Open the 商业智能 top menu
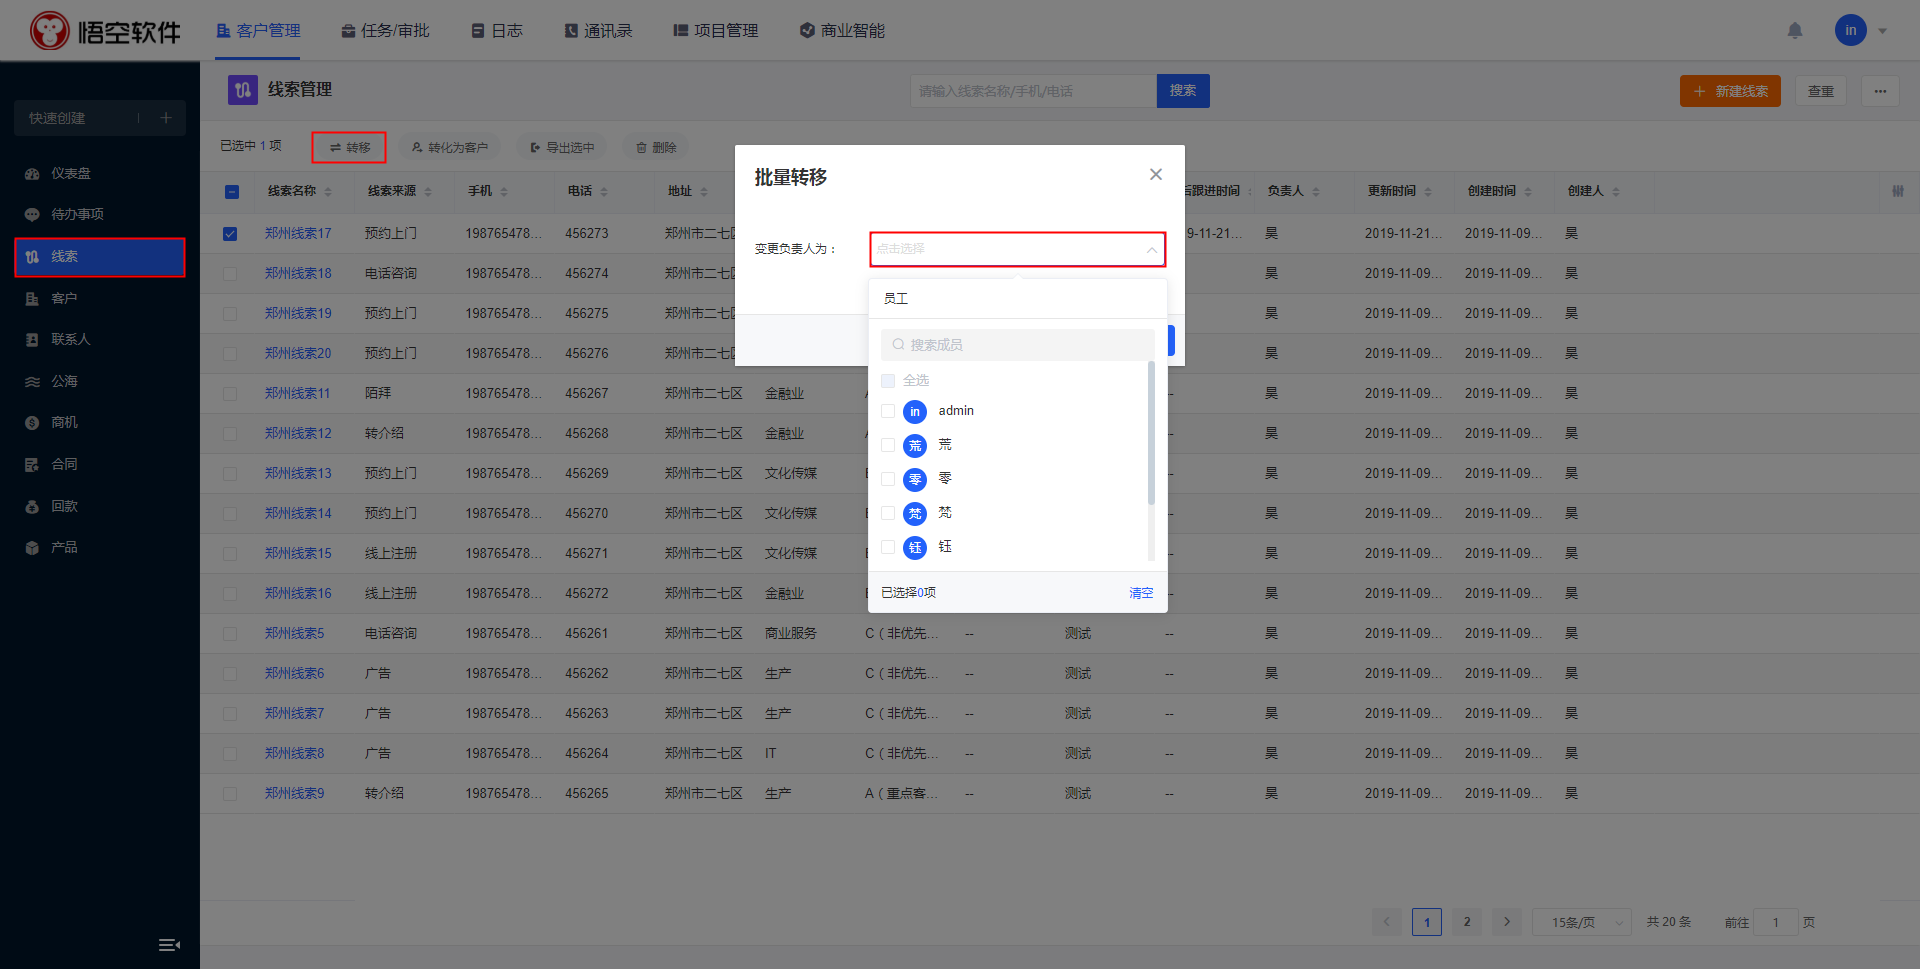The height and width of the screenshot is (969, 1920). pos(842,31)
